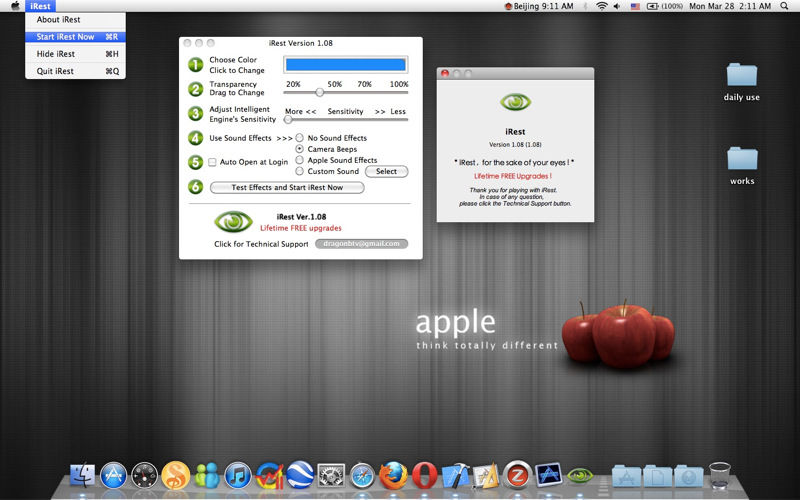Click the blue color swatch to change color
Image resolution: width=800 pixels, height=500 pixels.
point(345,64)
